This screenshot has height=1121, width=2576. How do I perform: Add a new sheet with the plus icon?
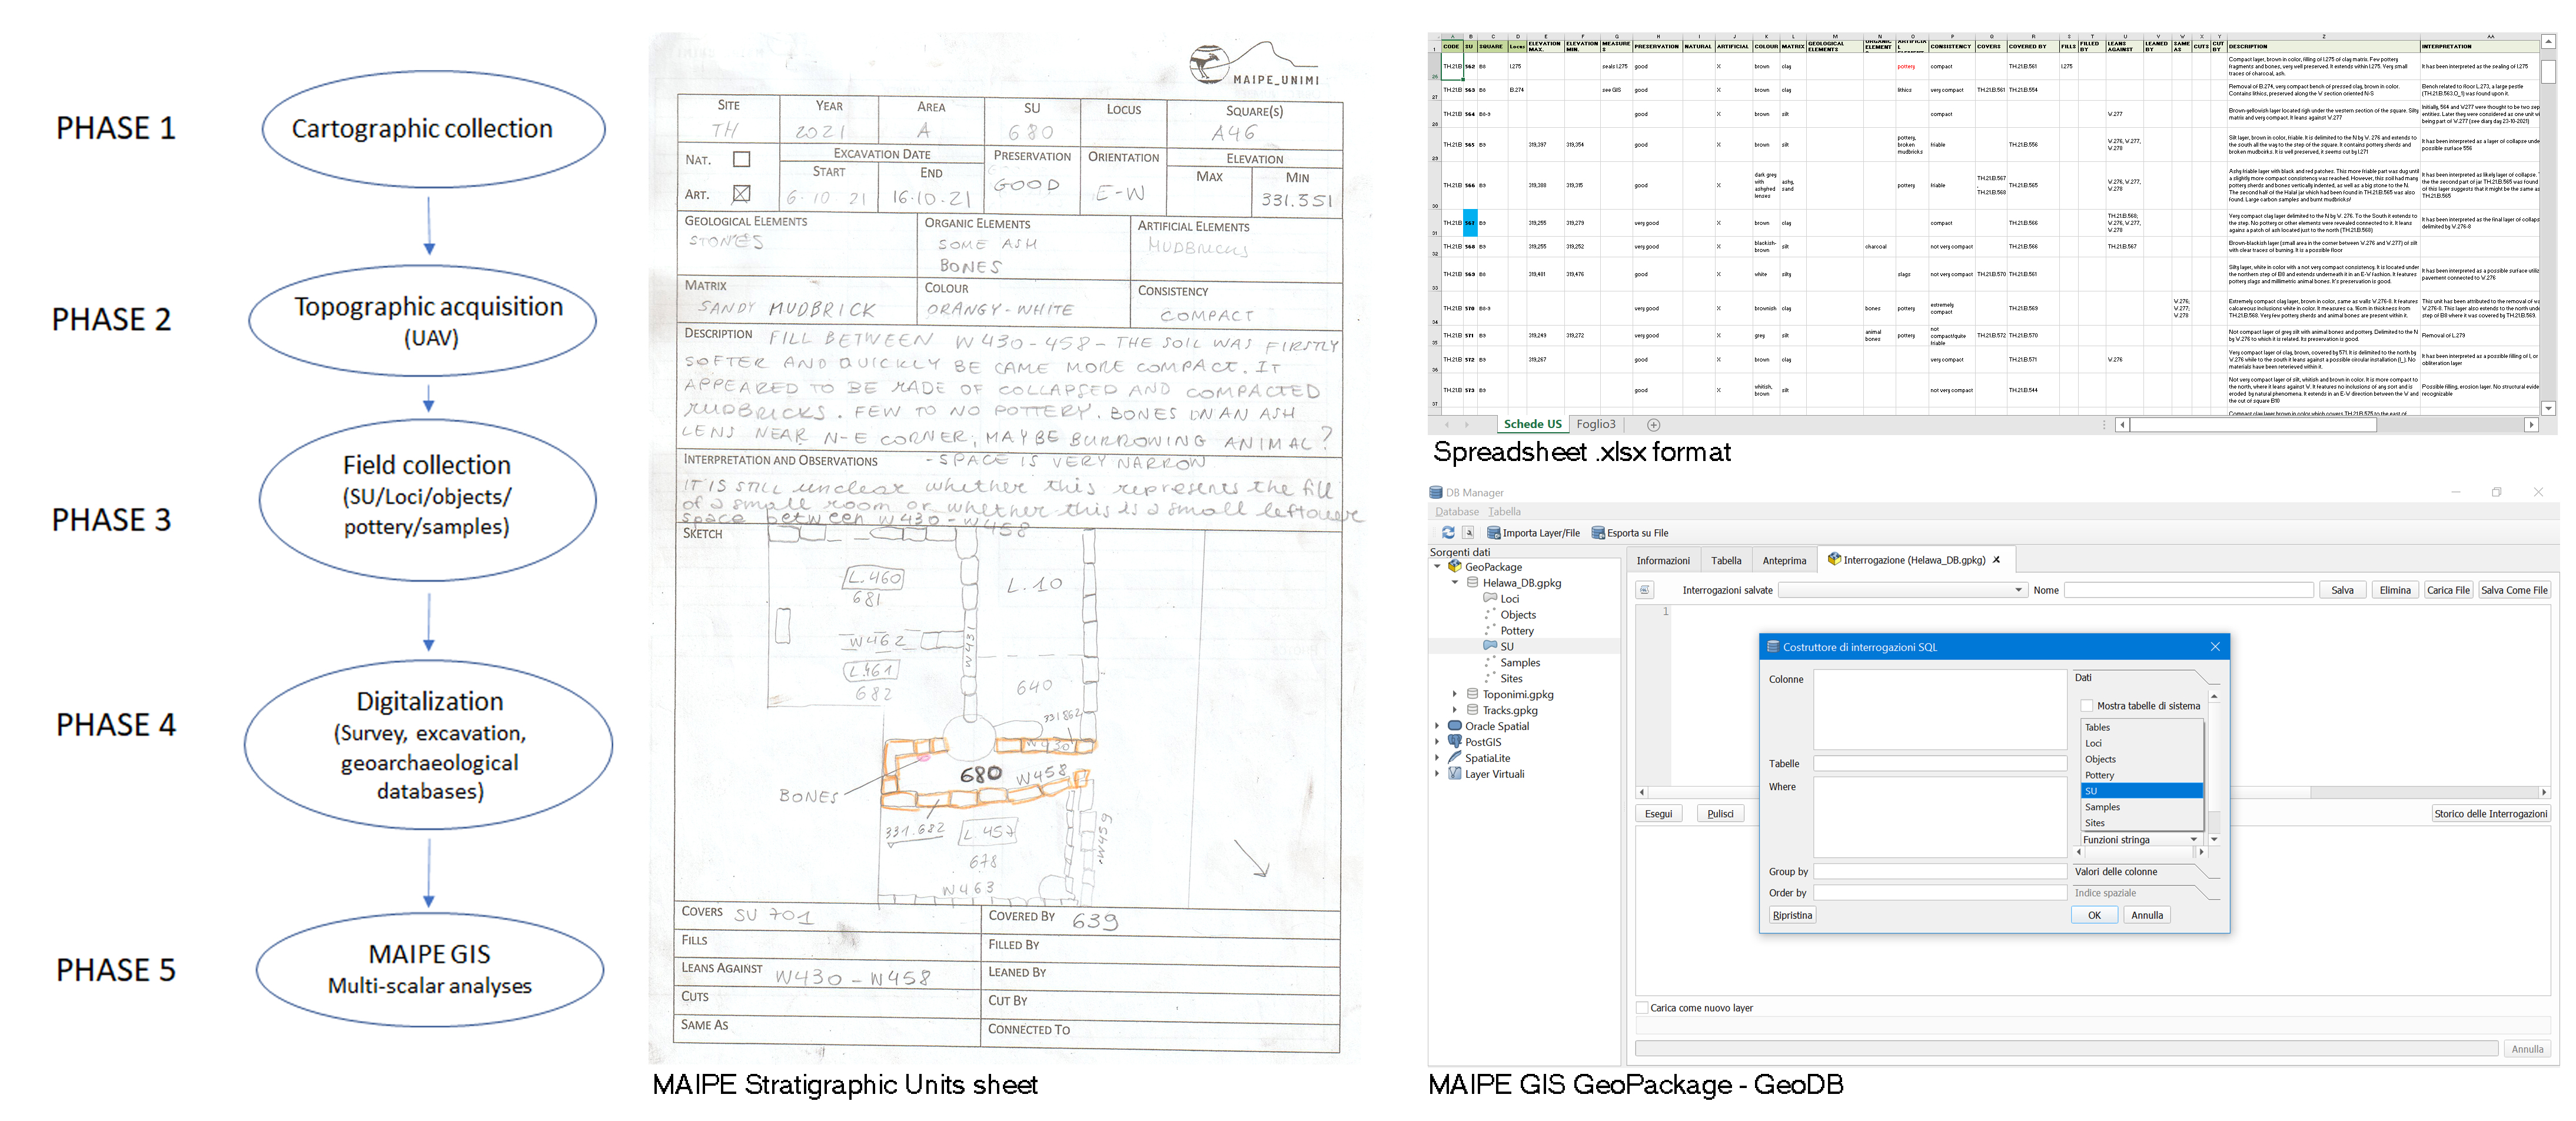[x=1653, y=425]
